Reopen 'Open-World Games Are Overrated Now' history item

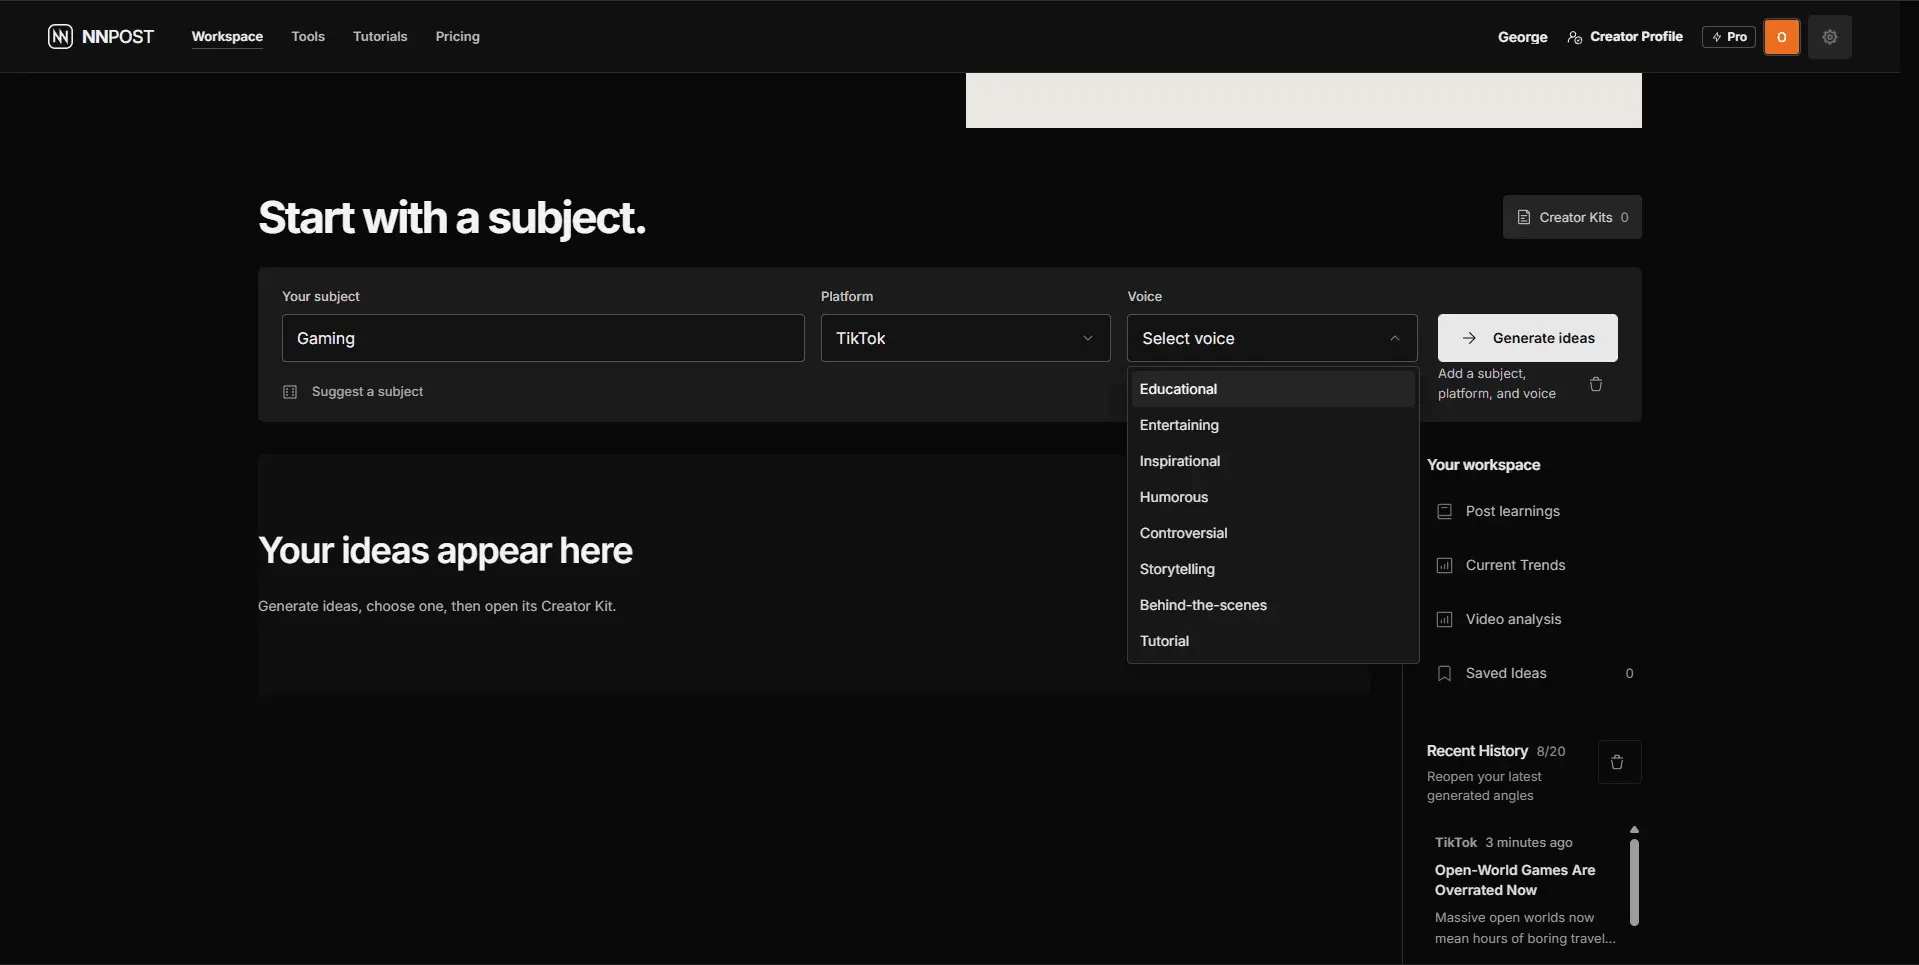[x=1524, y=890]
